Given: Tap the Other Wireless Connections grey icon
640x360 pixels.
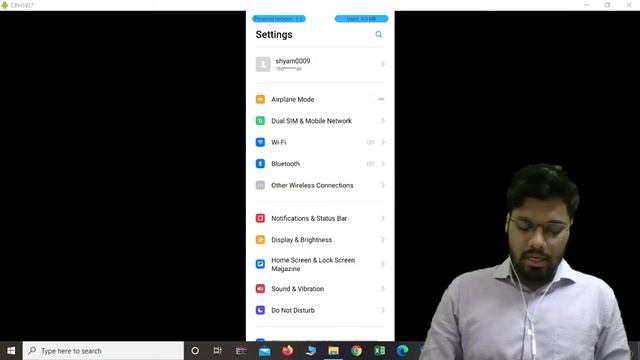Looking at the screenshot, I should tap(260, 185).
